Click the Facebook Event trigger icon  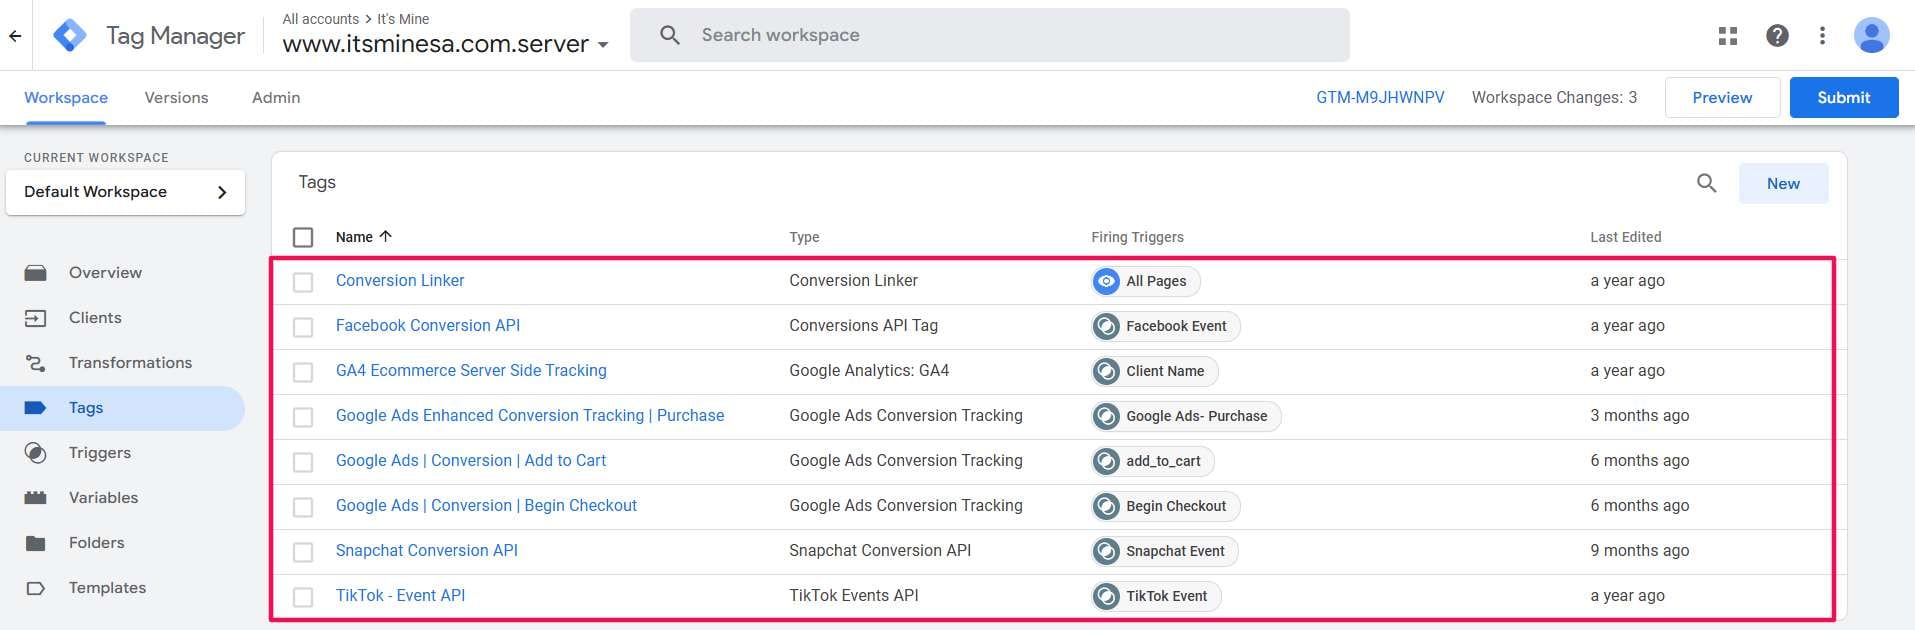point(1106,326)
